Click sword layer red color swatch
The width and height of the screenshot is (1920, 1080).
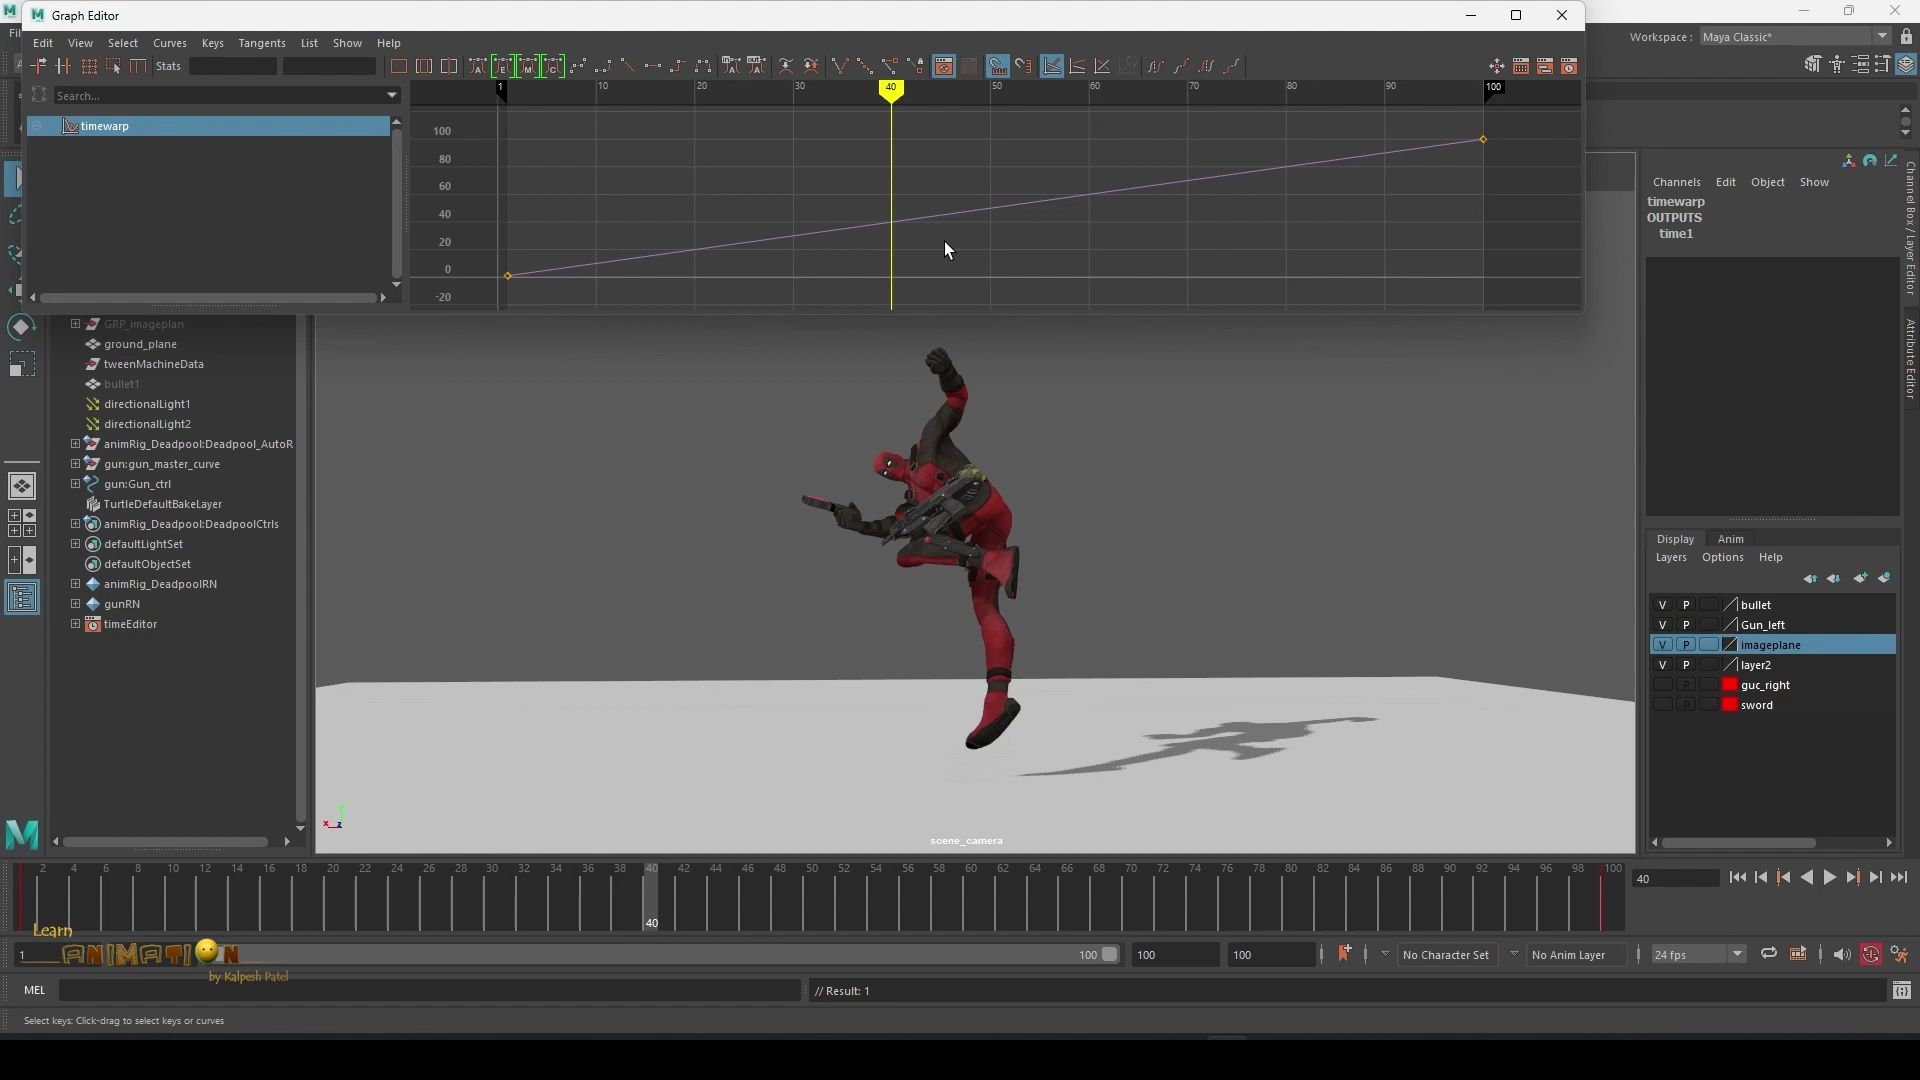(x=1730, y=705)
